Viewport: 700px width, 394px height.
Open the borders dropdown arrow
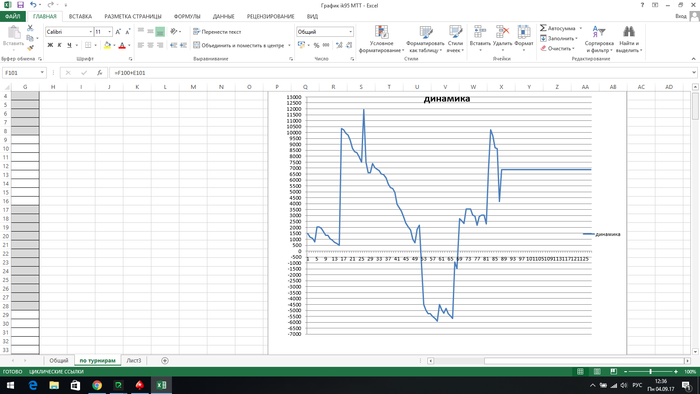click(x=96, y=45)
